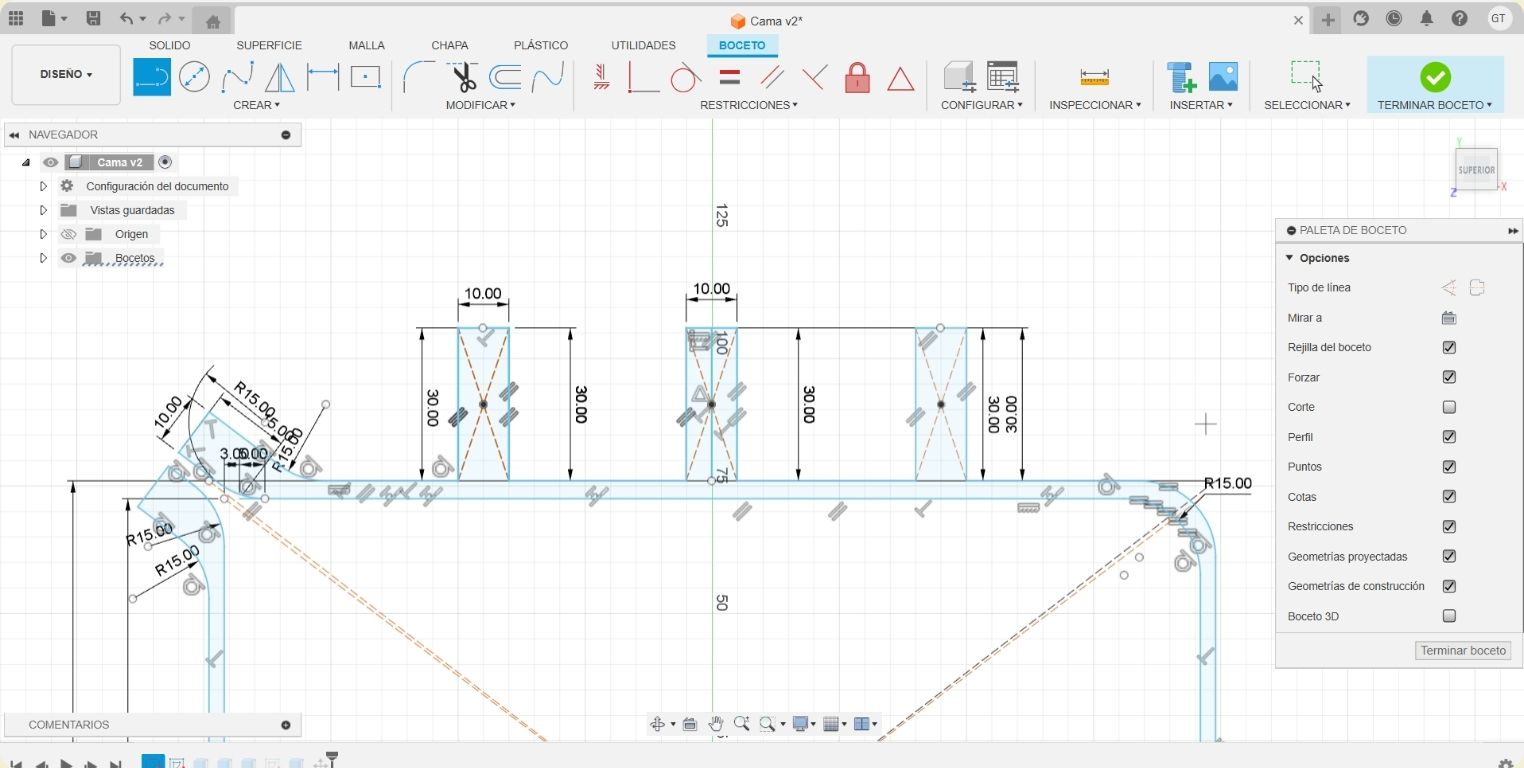The height and width of the screenshot is (768, 1524).
Task: Select the Offset tool
Action: pos(506,77)
